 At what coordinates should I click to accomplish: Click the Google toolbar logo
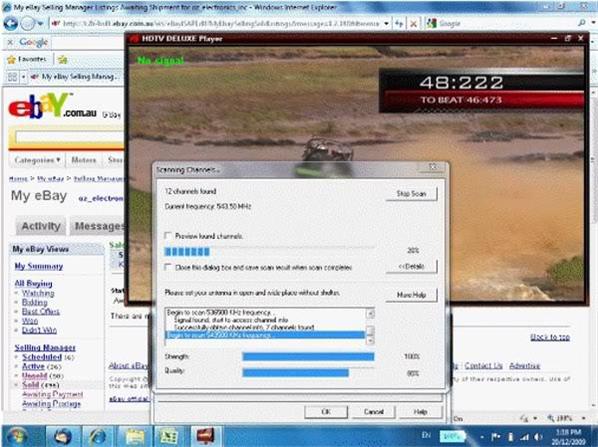(x=34, y=42)
